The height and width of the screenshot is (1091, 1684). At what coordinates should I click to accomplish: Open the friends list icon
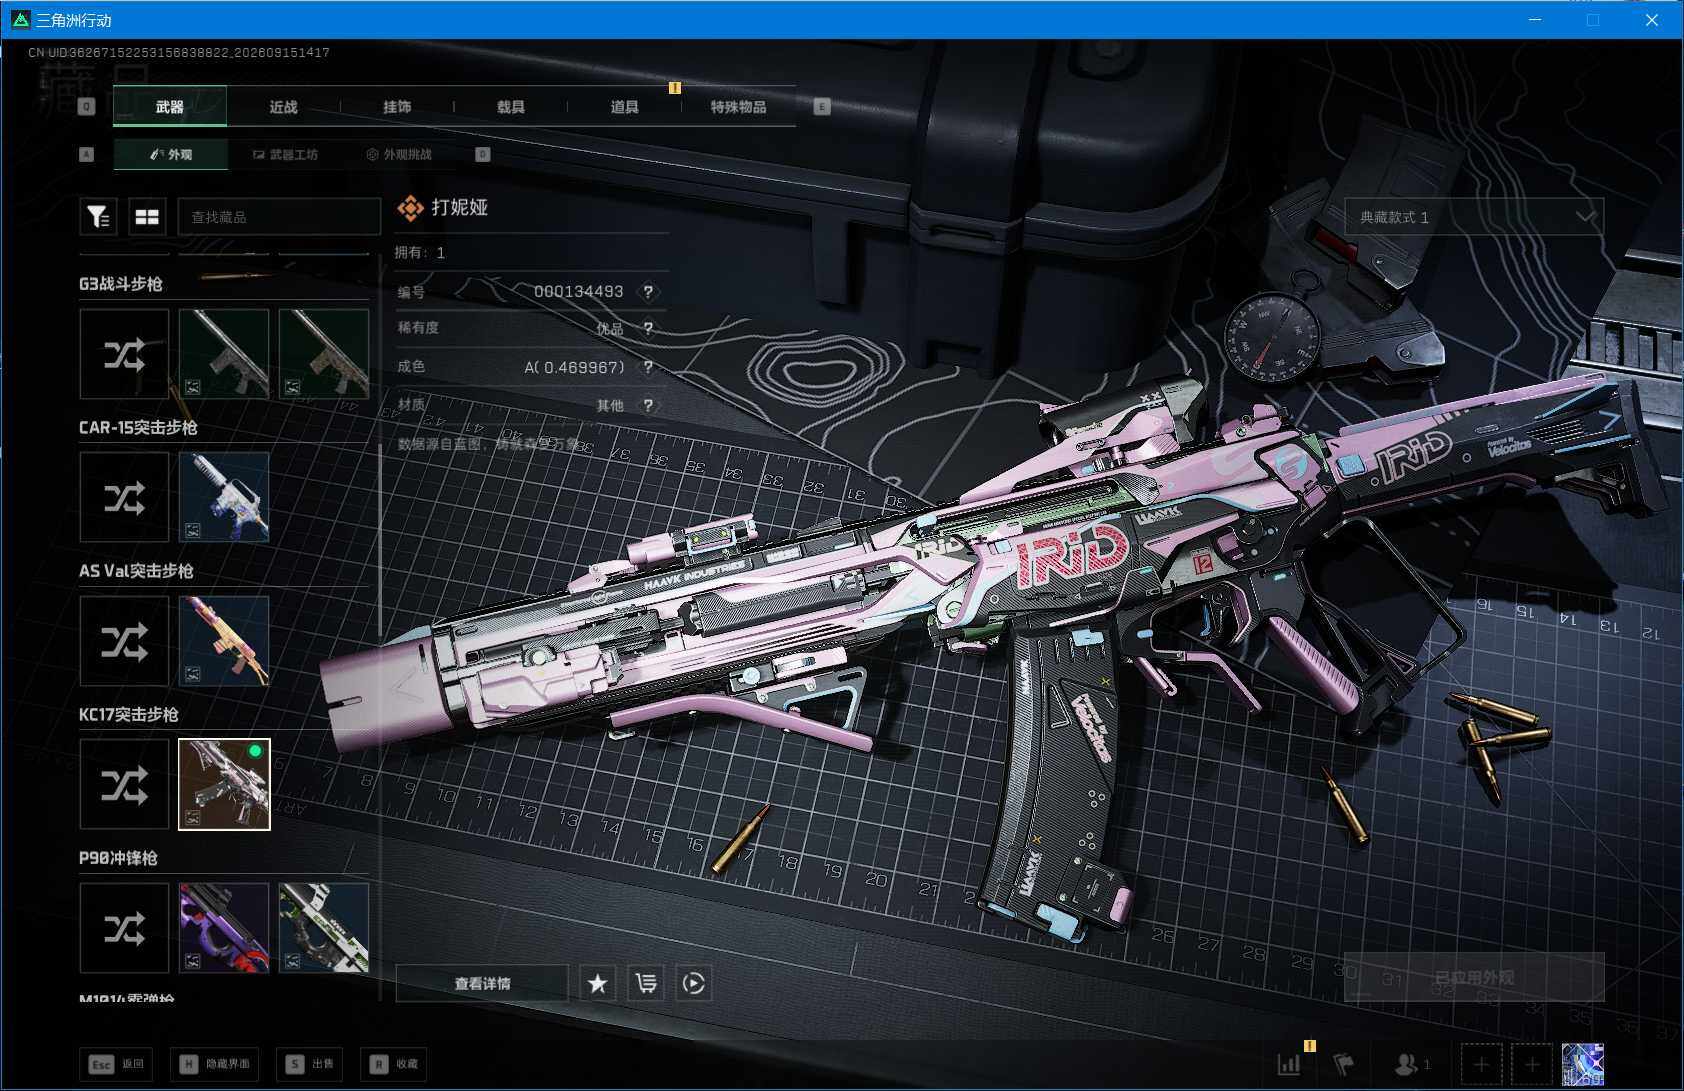point(1412,1064)
